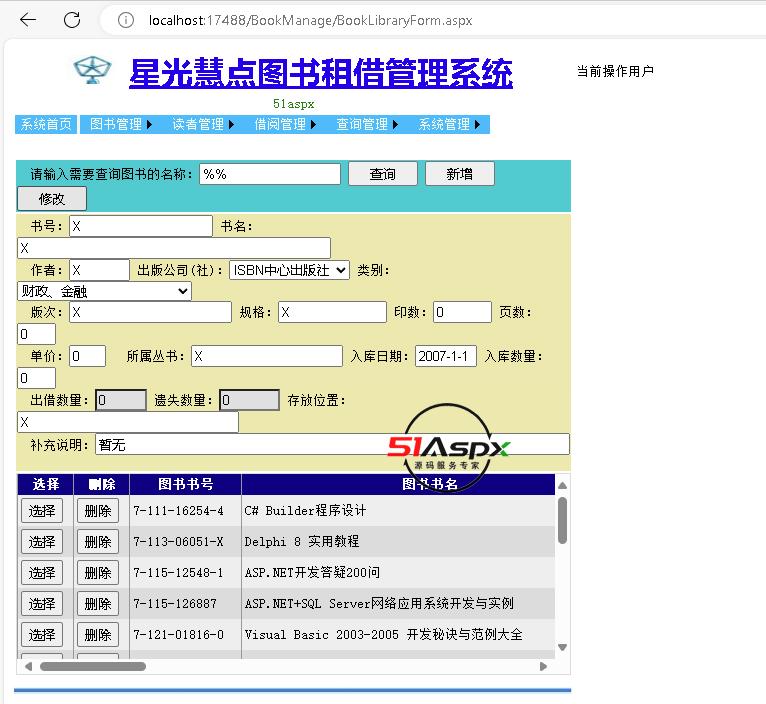
Task: Focus the 入库数量 input field
Action: [x=37, y=378]
